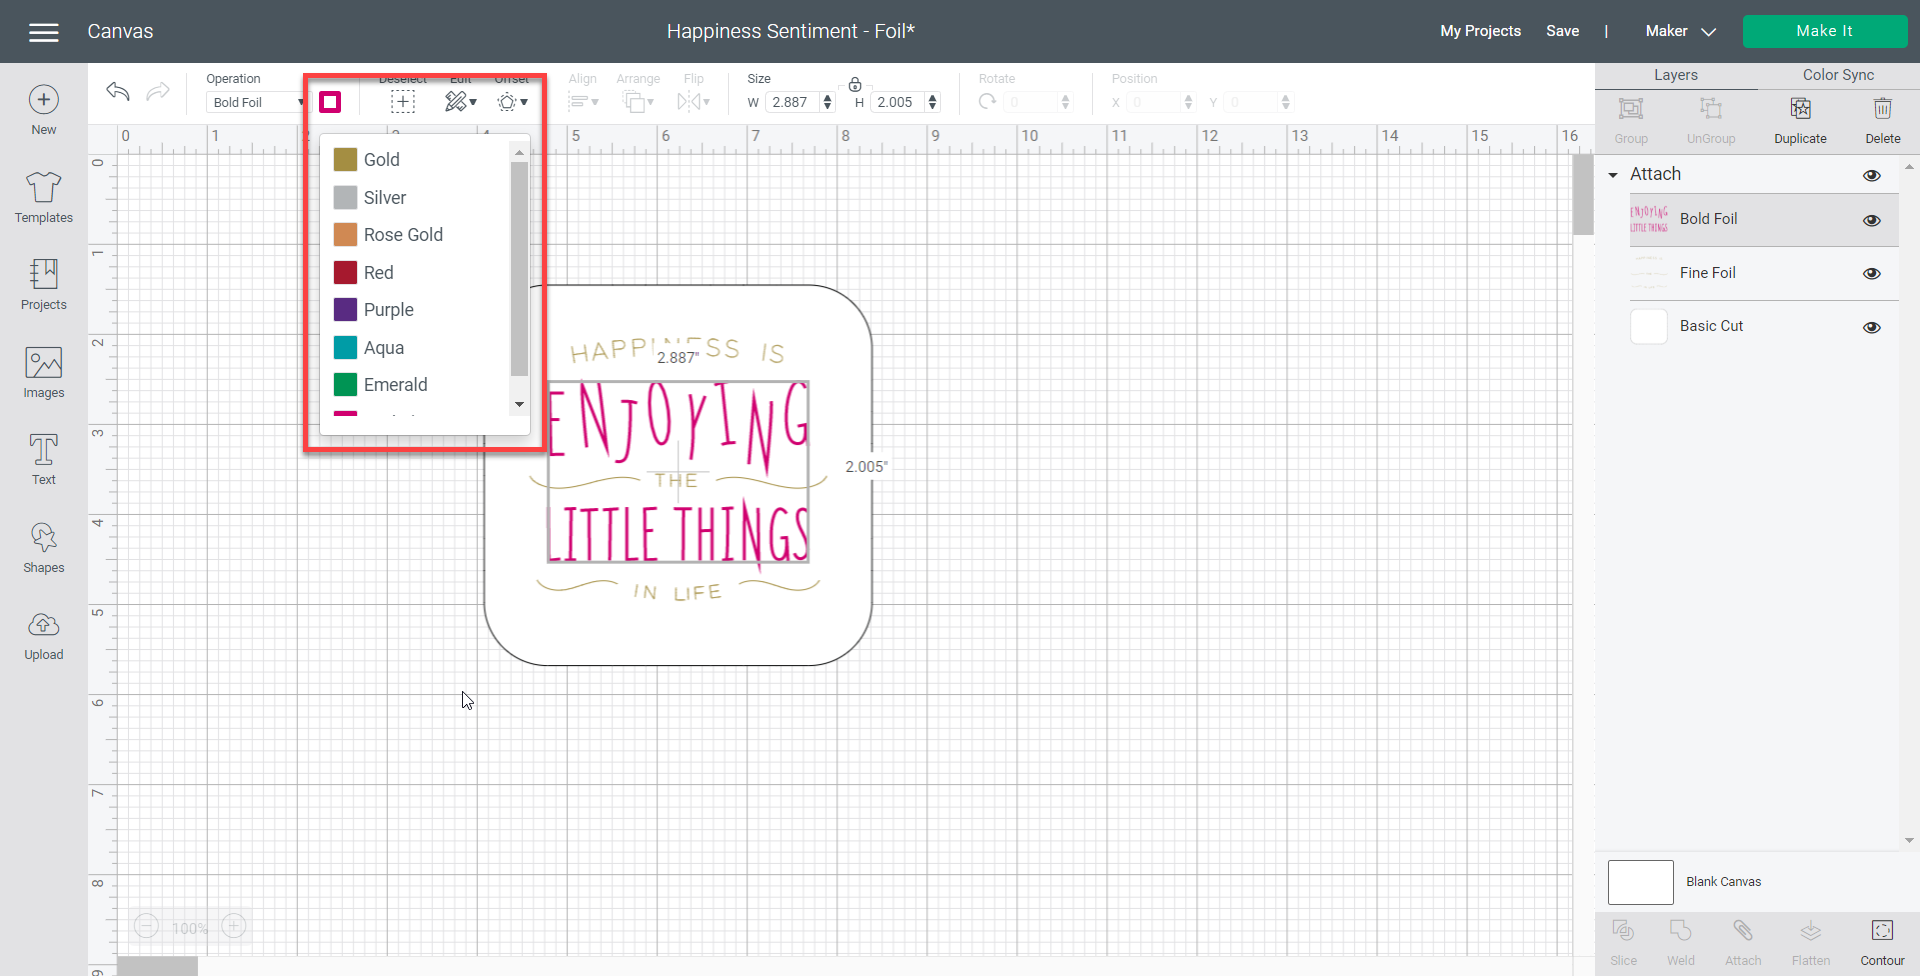Choose the Rose Gold foil color
This screenshot has height=976, width=1920.
click(402, 235)
